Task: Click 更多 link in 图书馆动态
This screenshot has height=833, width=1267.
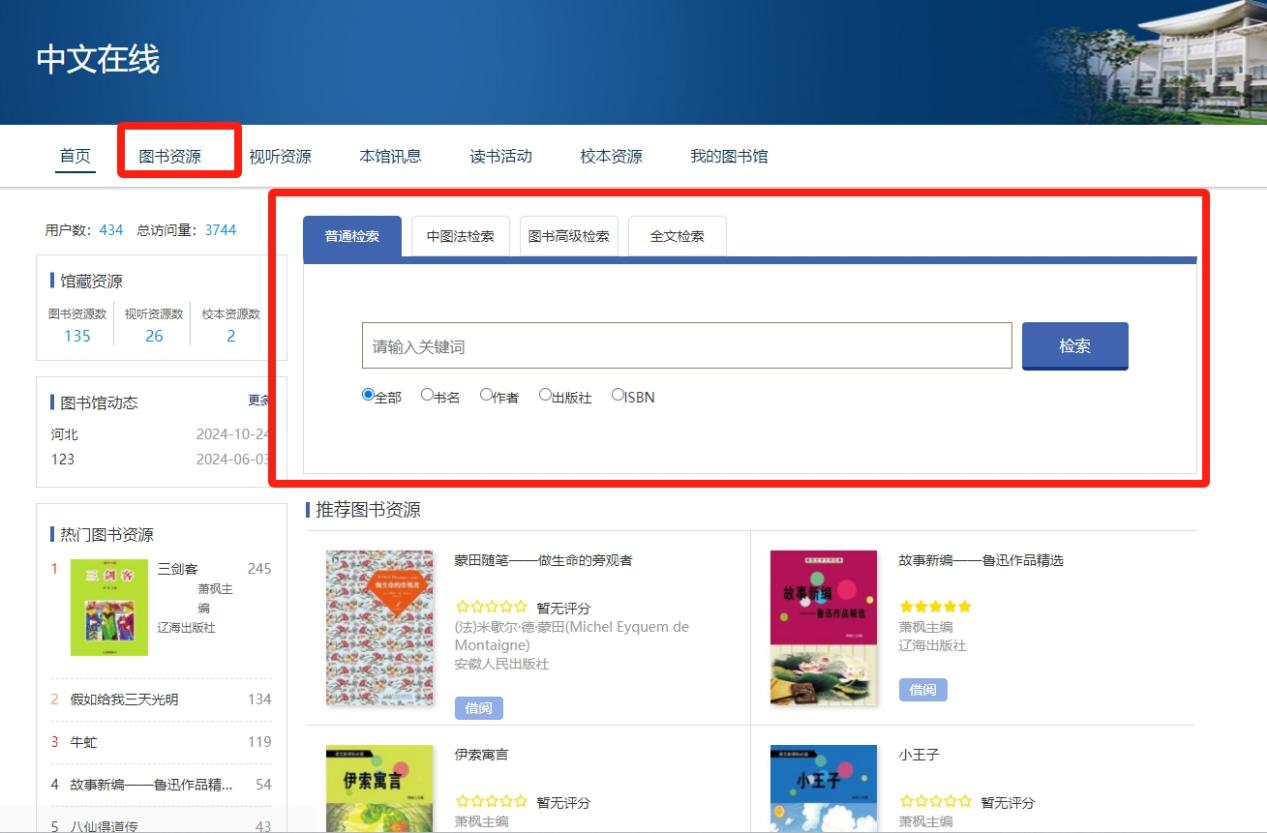Action: tap(259, 400)
